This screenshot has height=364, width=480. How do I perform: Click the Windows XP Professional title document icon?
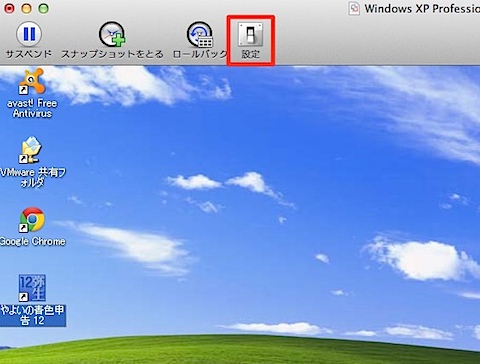[x=354, y=9]
